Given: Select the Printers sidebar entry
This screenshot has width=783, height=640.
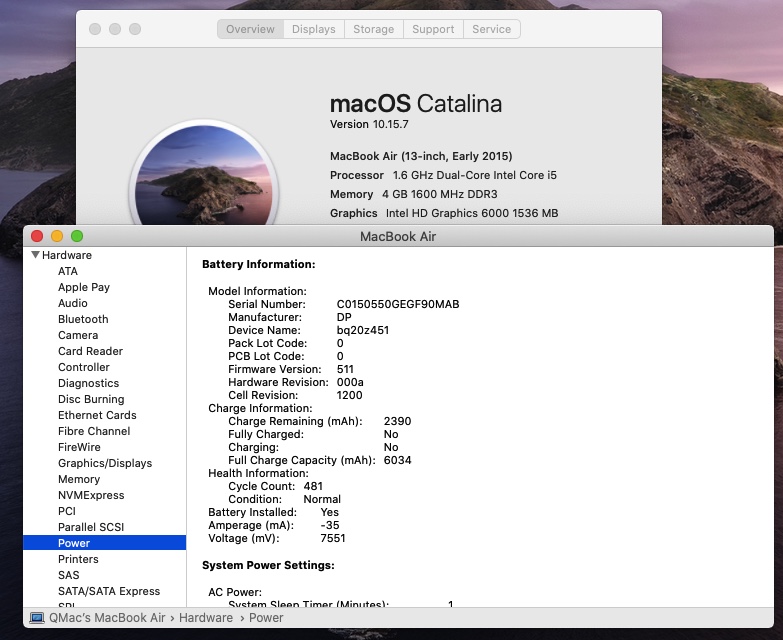Looking at the screenshot, I should click(78, 559).
